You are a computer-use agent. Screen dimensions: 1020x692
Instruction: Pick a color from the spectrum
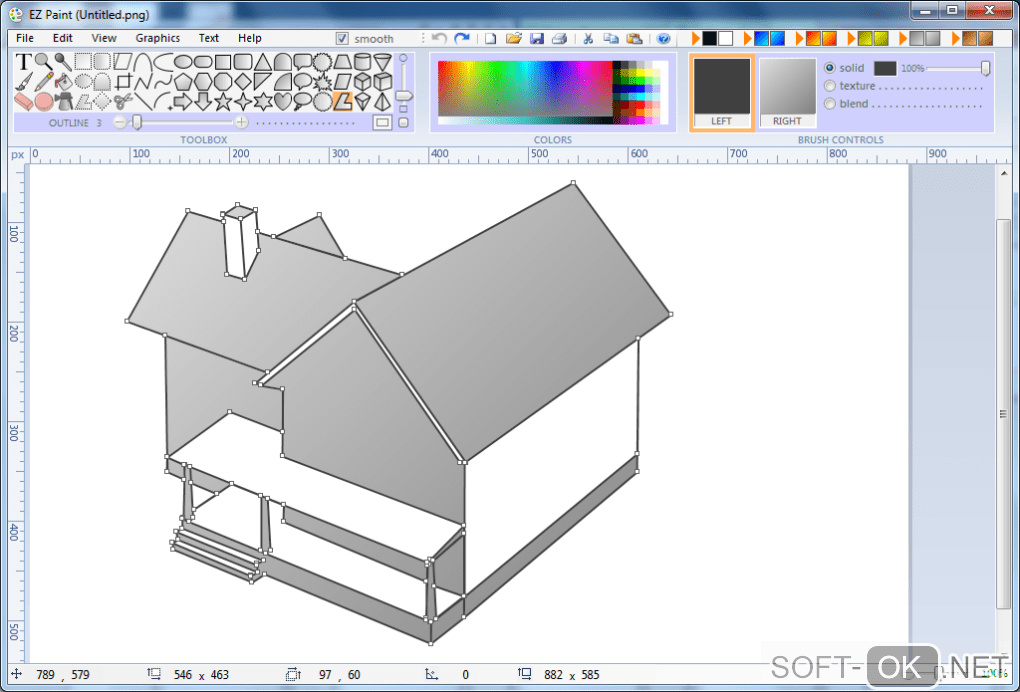point(524,89)
